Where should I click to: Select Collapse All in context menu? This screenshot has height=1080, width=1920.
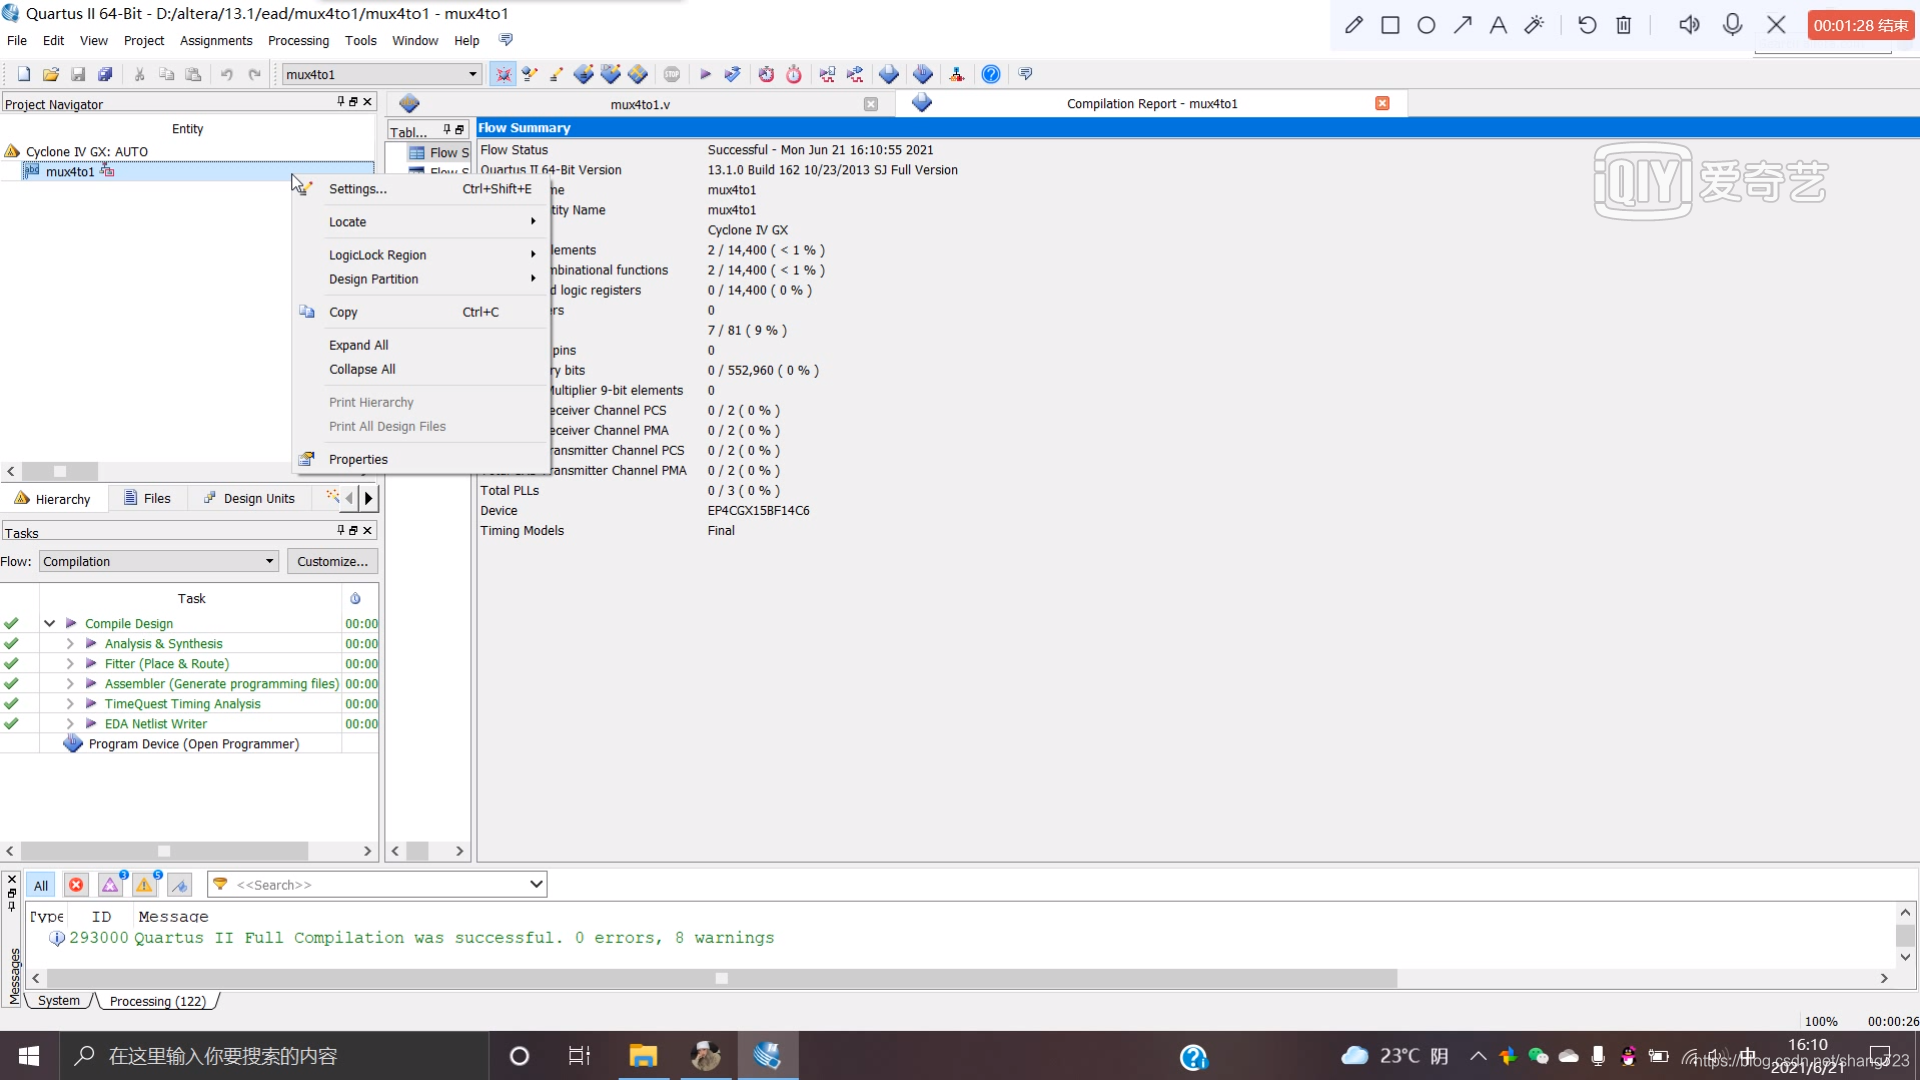(x=421, y=369)
